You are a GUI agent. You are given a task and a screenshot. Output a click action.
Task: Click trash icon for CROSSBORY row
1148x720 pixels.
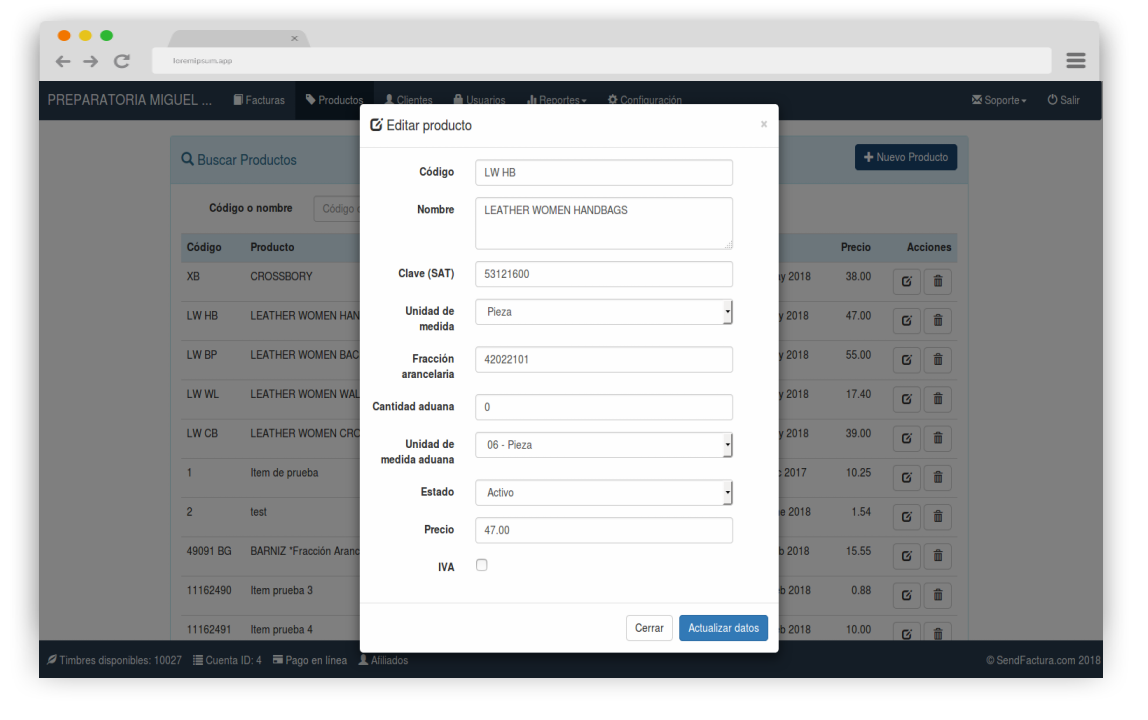[937, 282]
